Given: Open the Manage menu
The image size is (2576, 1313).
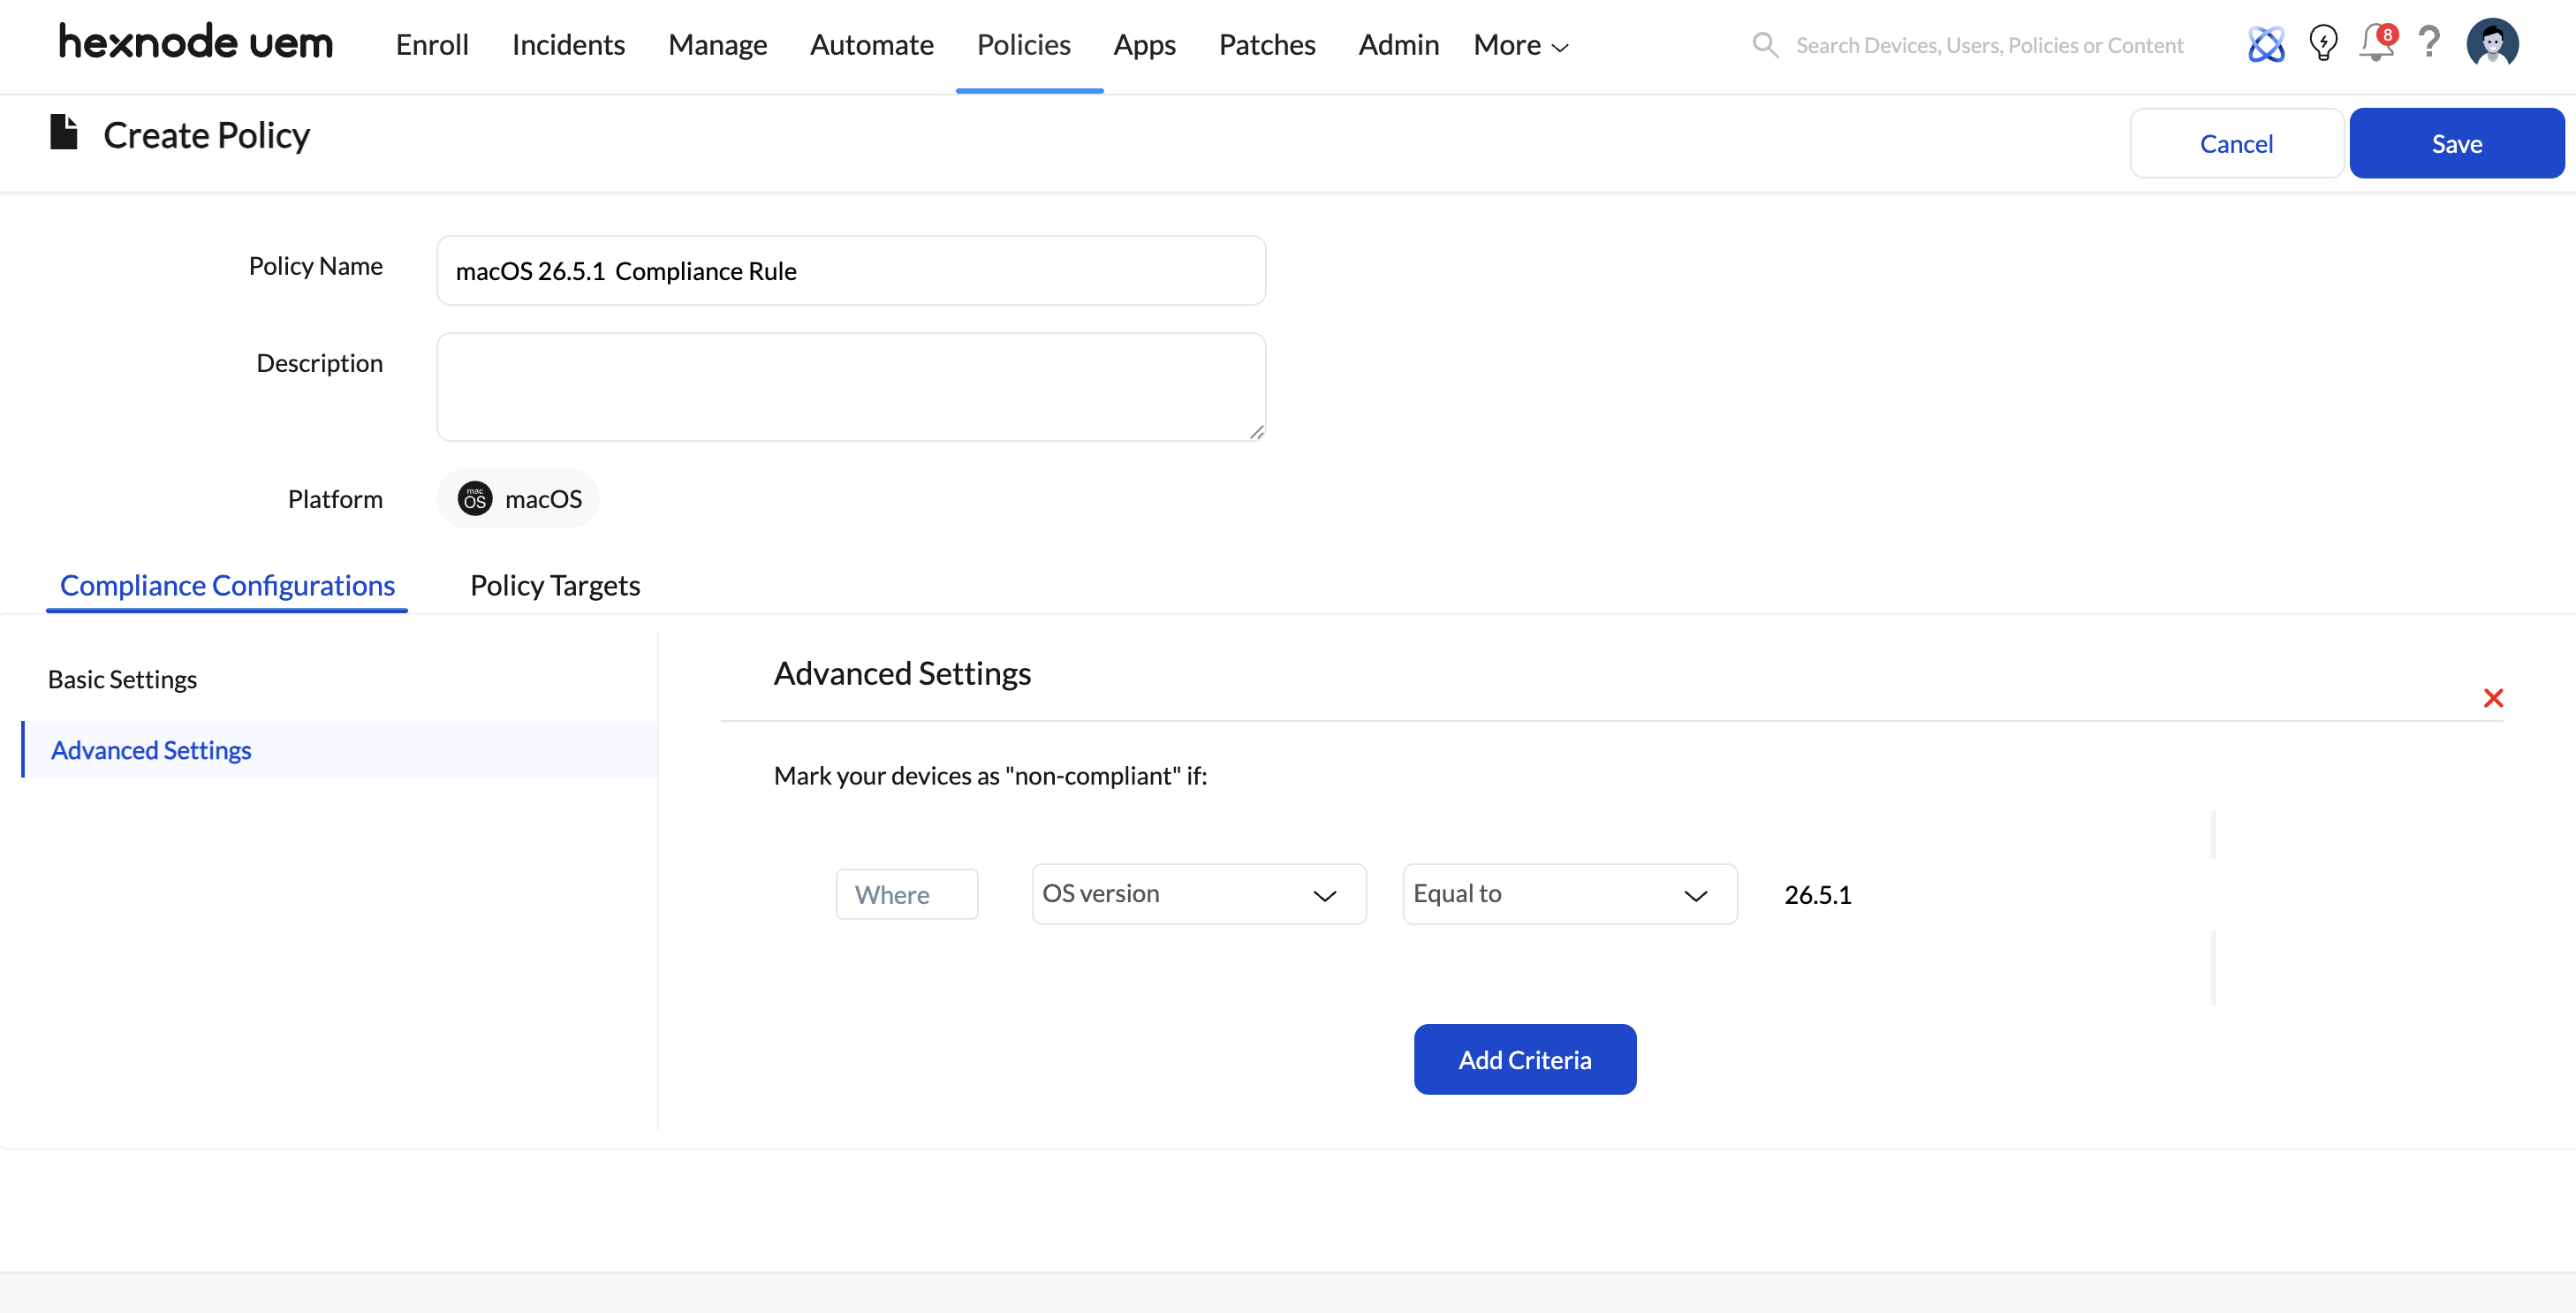Looking at the screenshot, I should tap(717, 45).
